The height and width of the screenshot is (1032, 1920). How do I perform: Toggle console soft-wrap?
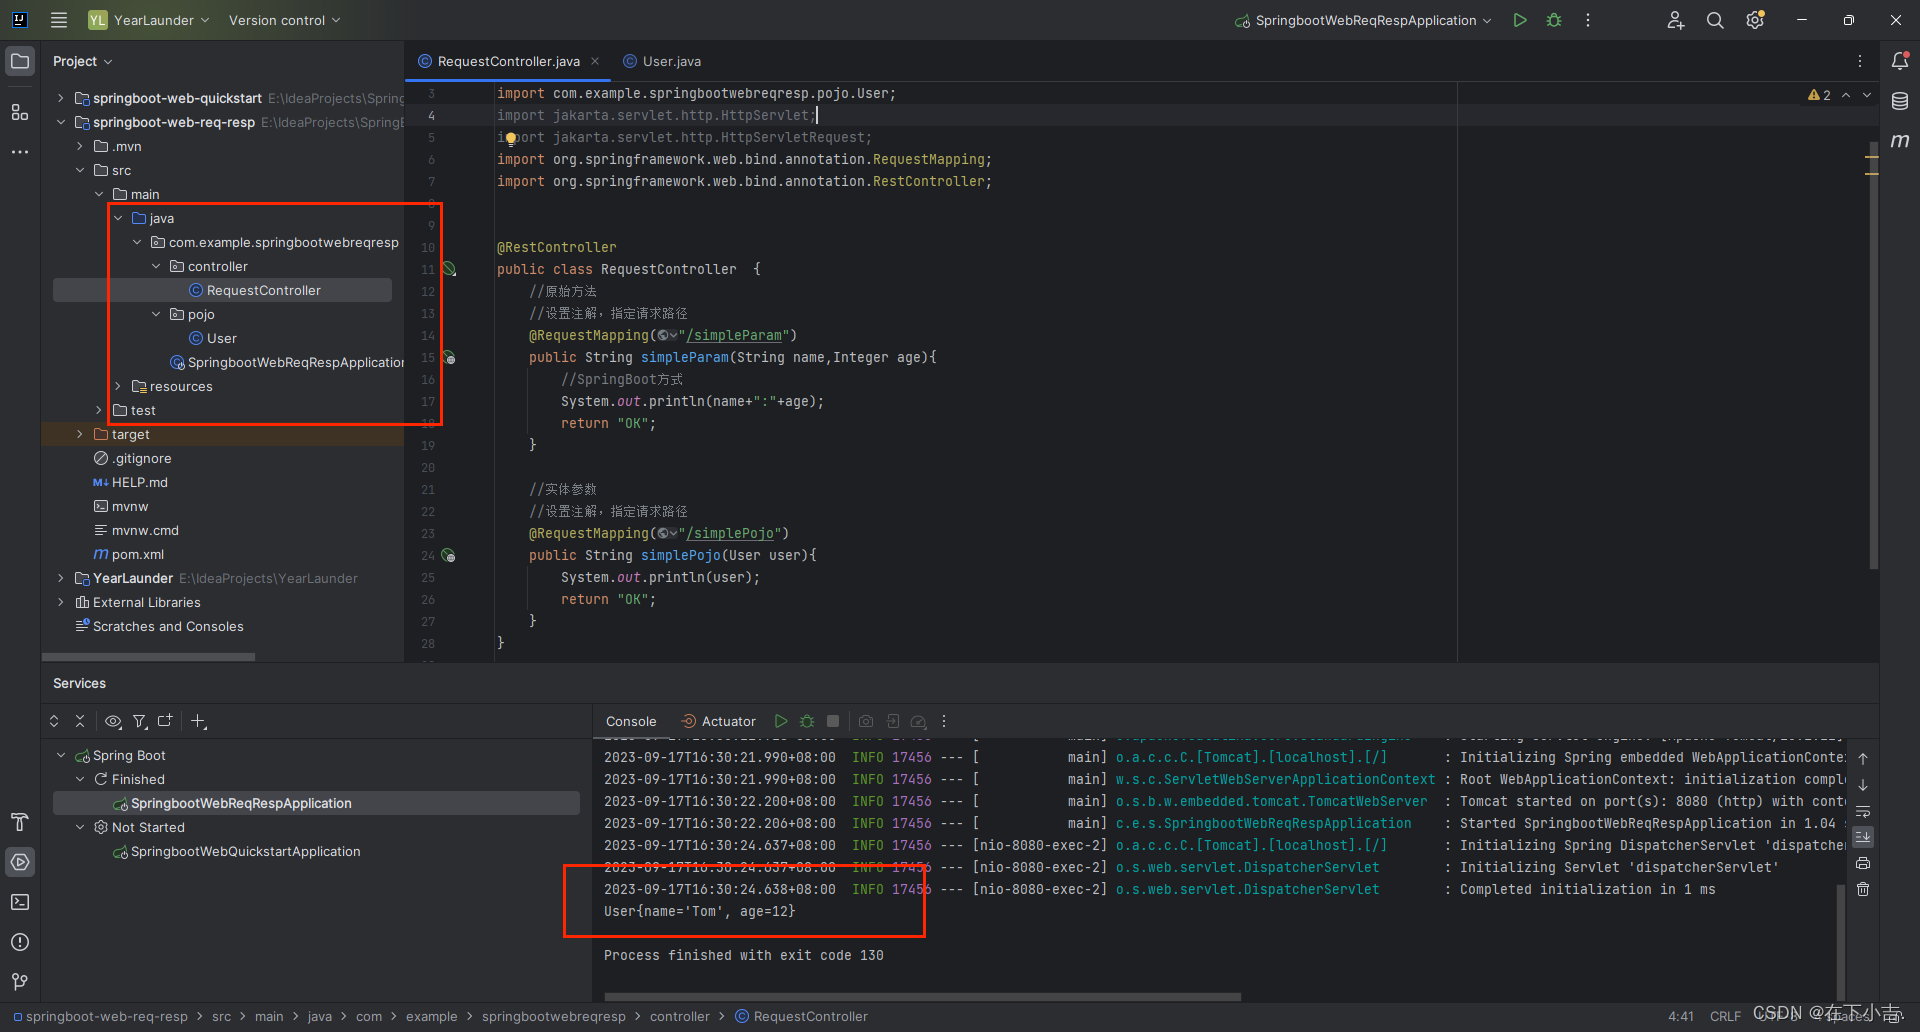click(x=1863, y=811)
